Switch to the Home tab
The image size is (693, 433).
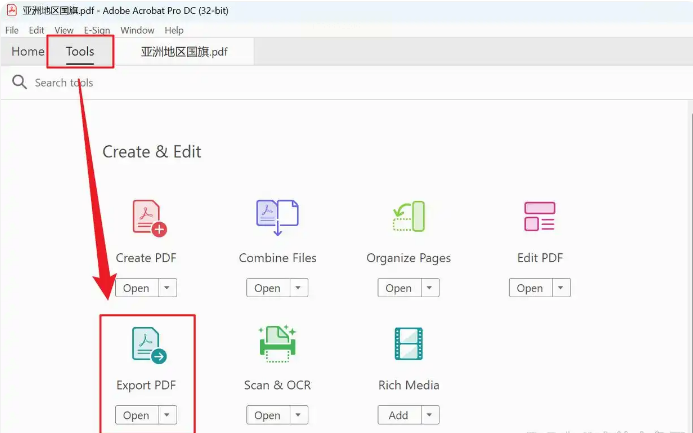click(28, 52)
